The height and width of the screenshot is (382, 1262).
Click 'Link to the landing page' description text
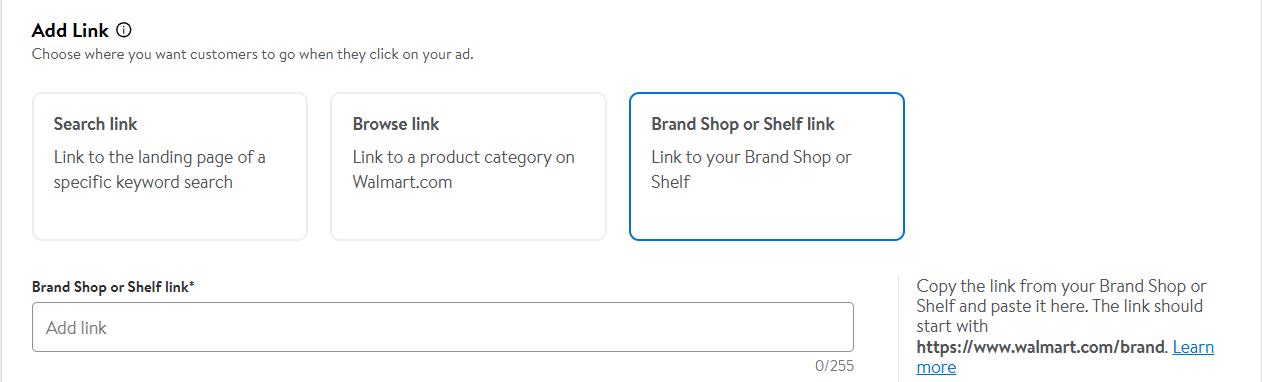pyautogui.click(x=160, y=170)
